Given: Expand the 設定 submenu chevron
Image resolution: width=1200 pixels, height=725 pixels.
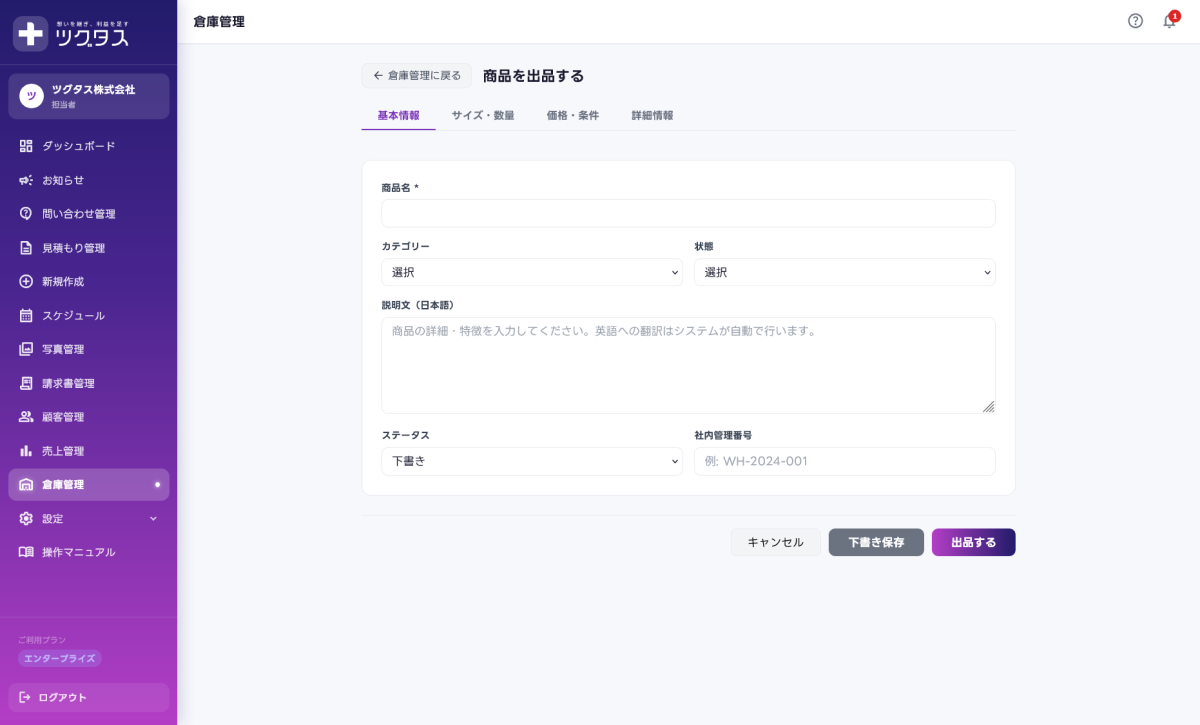Looking at the screenshot, I should click(153, 519).
